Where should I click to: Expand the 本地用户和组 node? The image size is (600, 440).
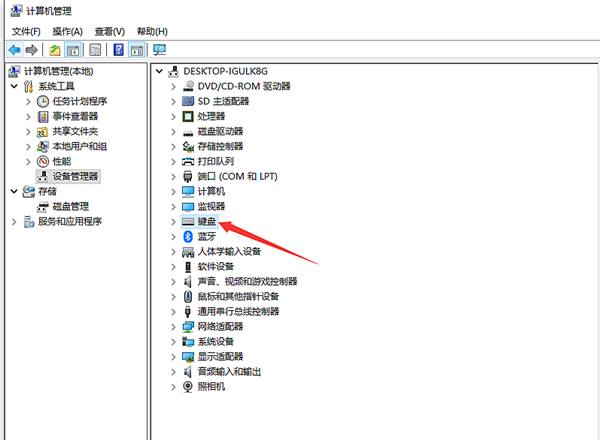coord(28,146)
